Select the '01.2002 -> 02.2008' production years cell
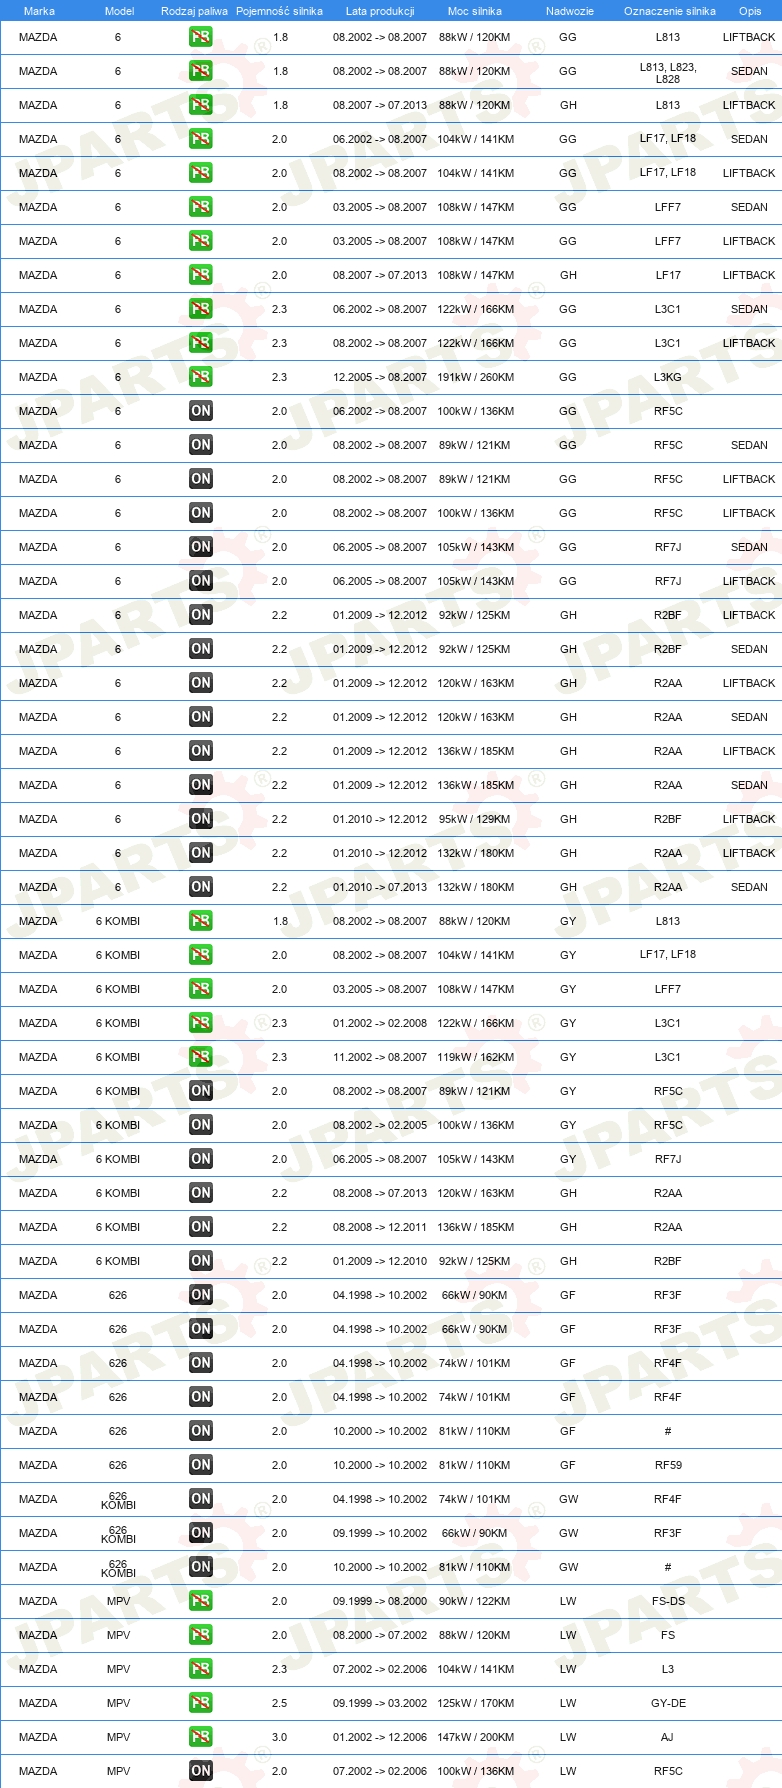782x1788 pixels. 380,1023
